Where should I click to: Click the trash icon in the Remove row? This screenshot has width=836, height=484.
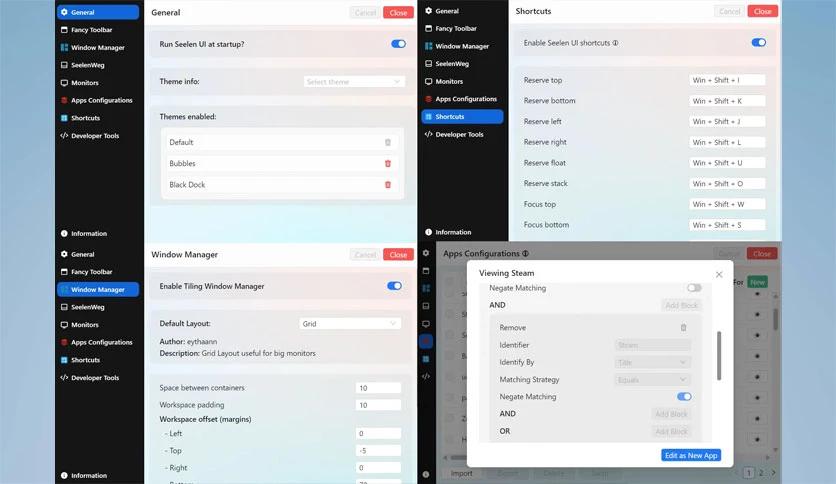[x=684, y=327]
